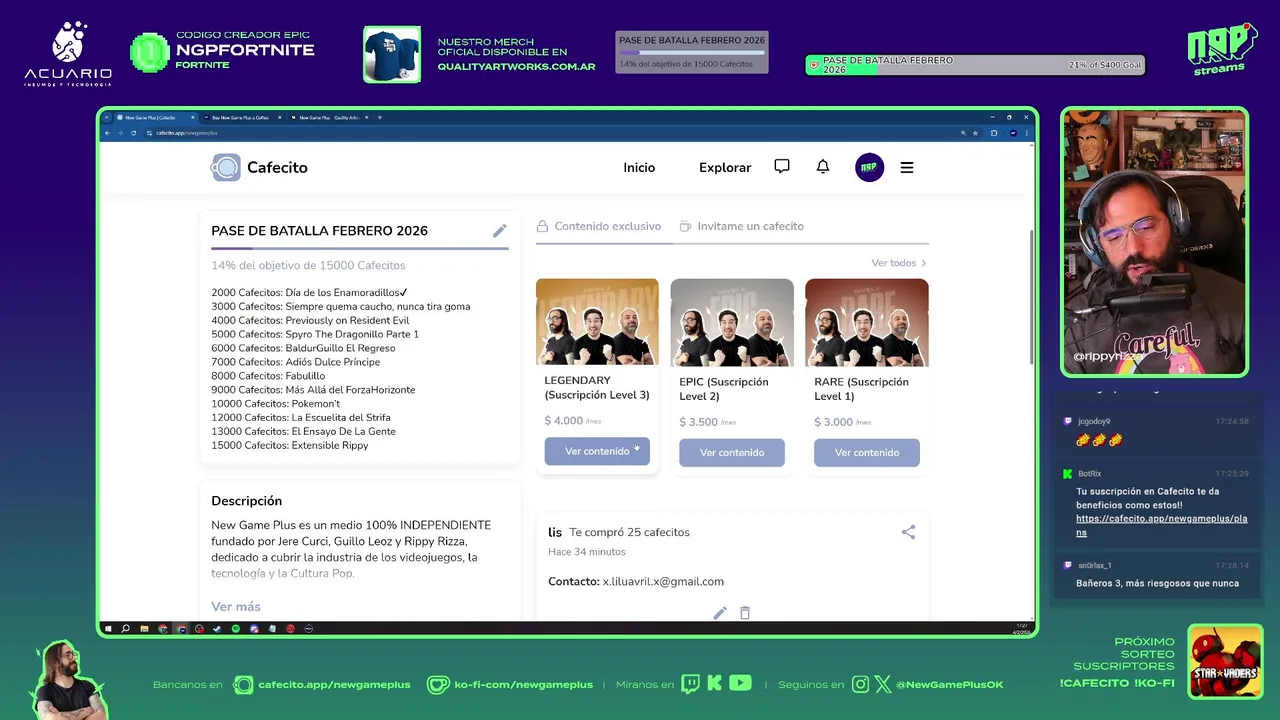This screenshot has height=720, width=1280.
Task: Open Spotify from the taskbar
Action: pyautogui.click(x=236, y=629)
